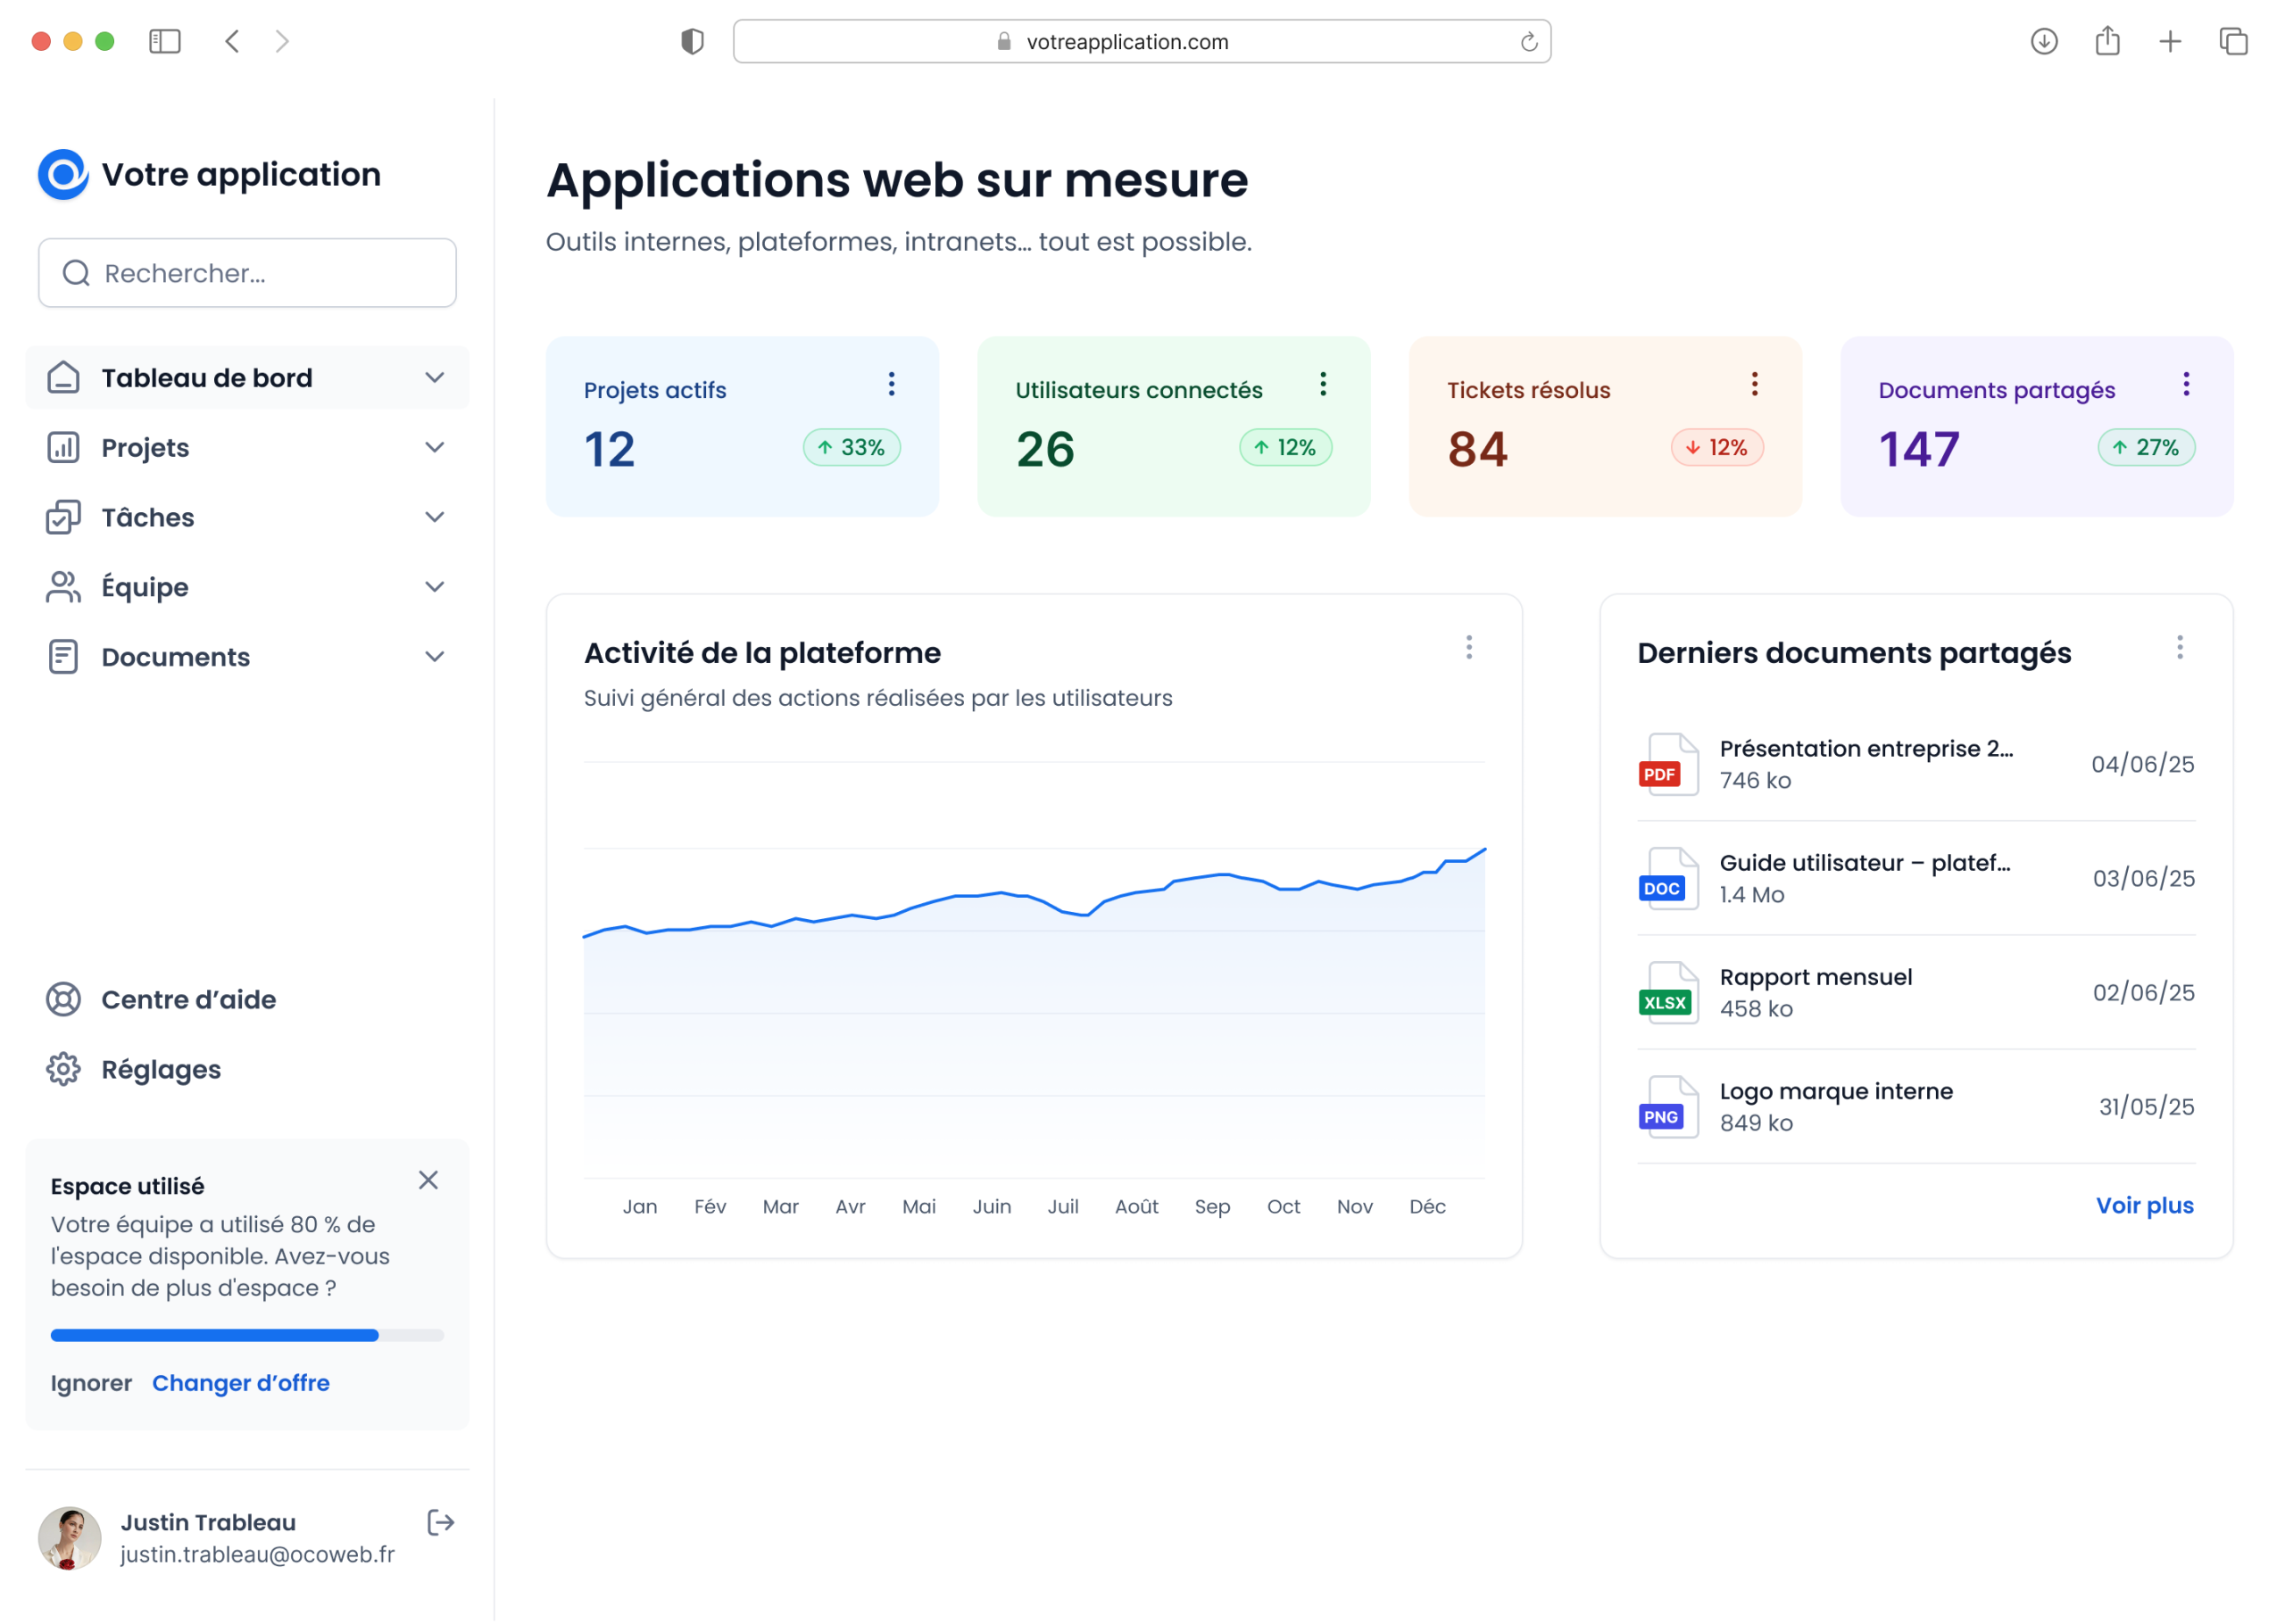Screen dimensions: 2285x1624
Task: Click the privacy shield icon near address bar
Action: click(692, 41)
